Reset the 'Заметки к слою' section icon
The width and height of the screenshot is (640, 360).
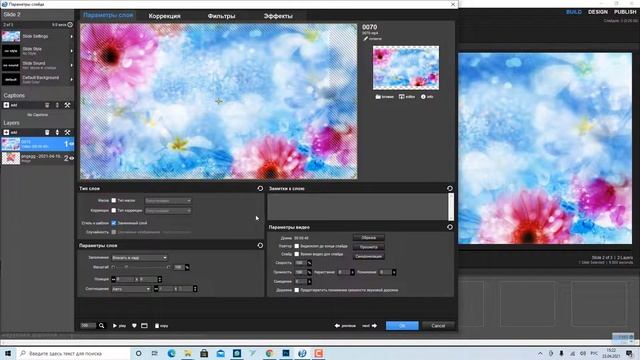(450, 189)
